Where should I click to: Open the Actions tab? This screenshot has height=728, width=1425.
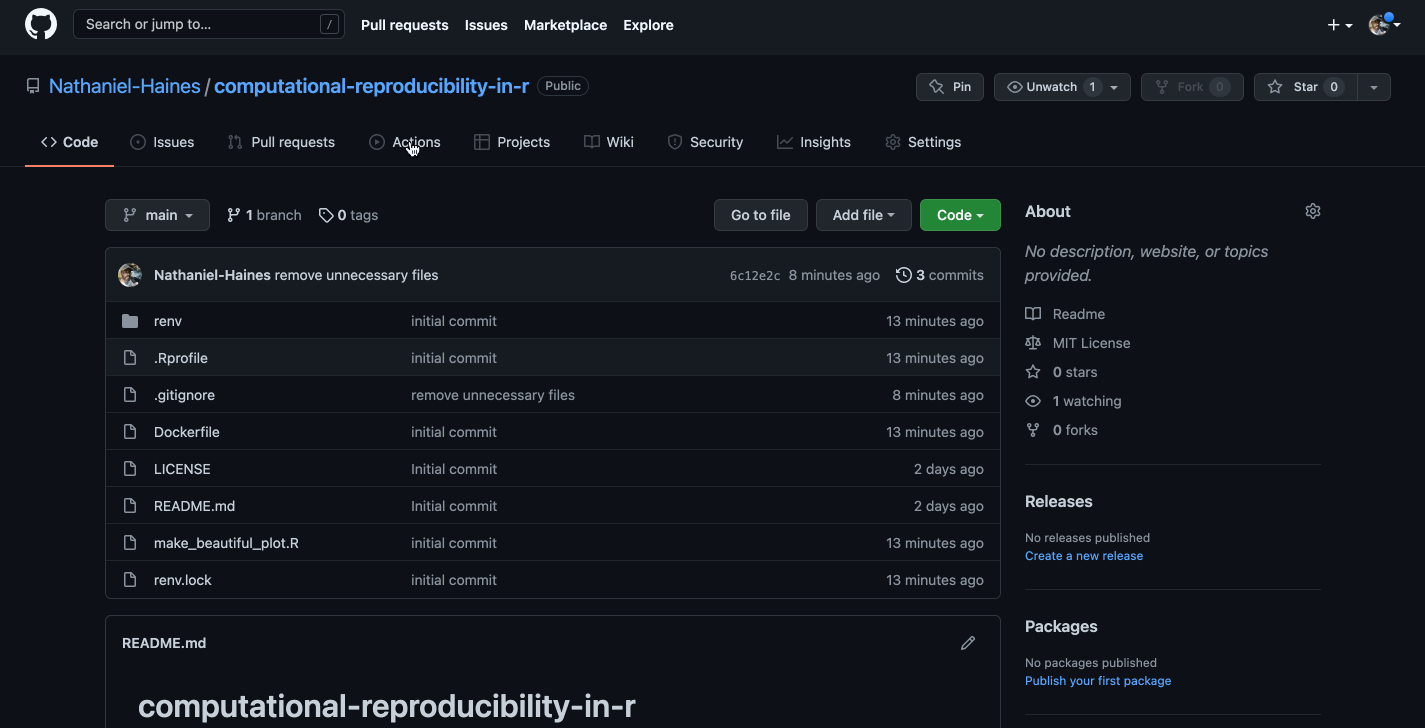pos(405,142)
